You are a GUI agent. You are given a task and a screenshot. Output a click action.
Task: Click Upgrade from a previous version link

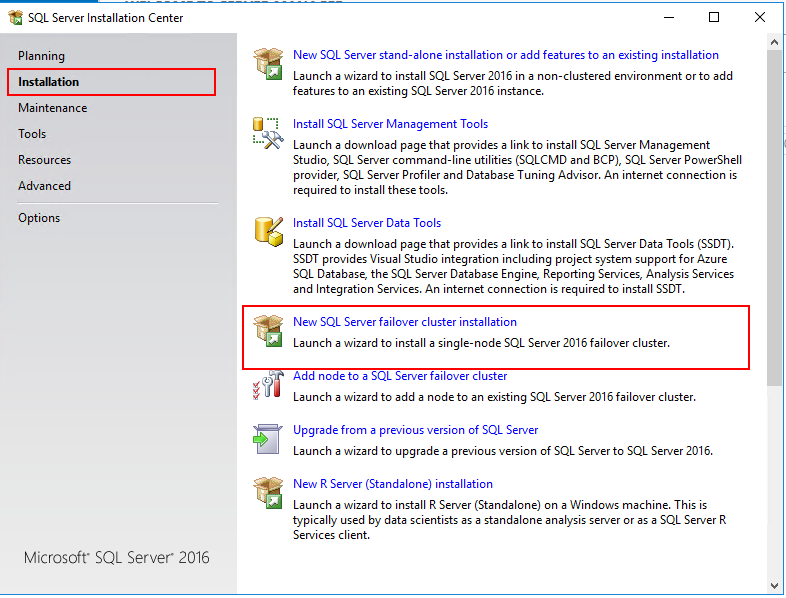416,430
